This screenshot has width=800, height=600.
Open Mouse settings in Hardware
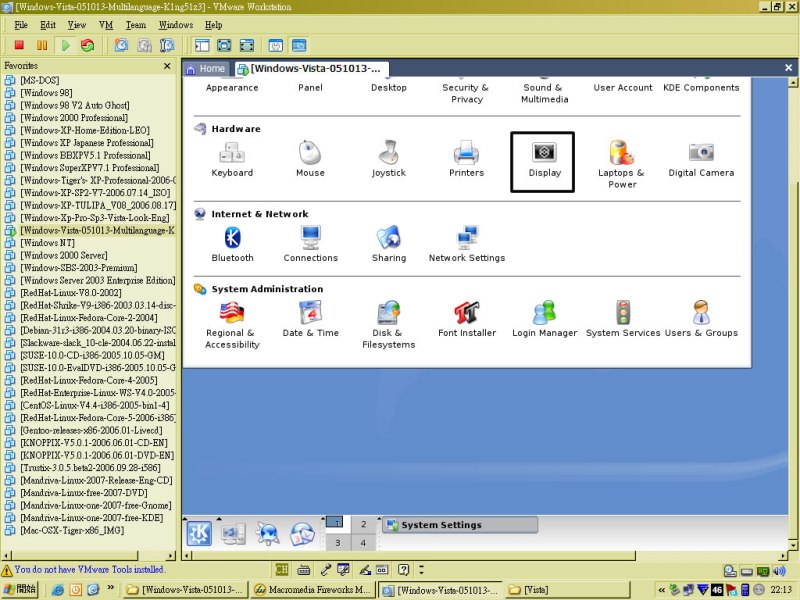click(310, 159)
